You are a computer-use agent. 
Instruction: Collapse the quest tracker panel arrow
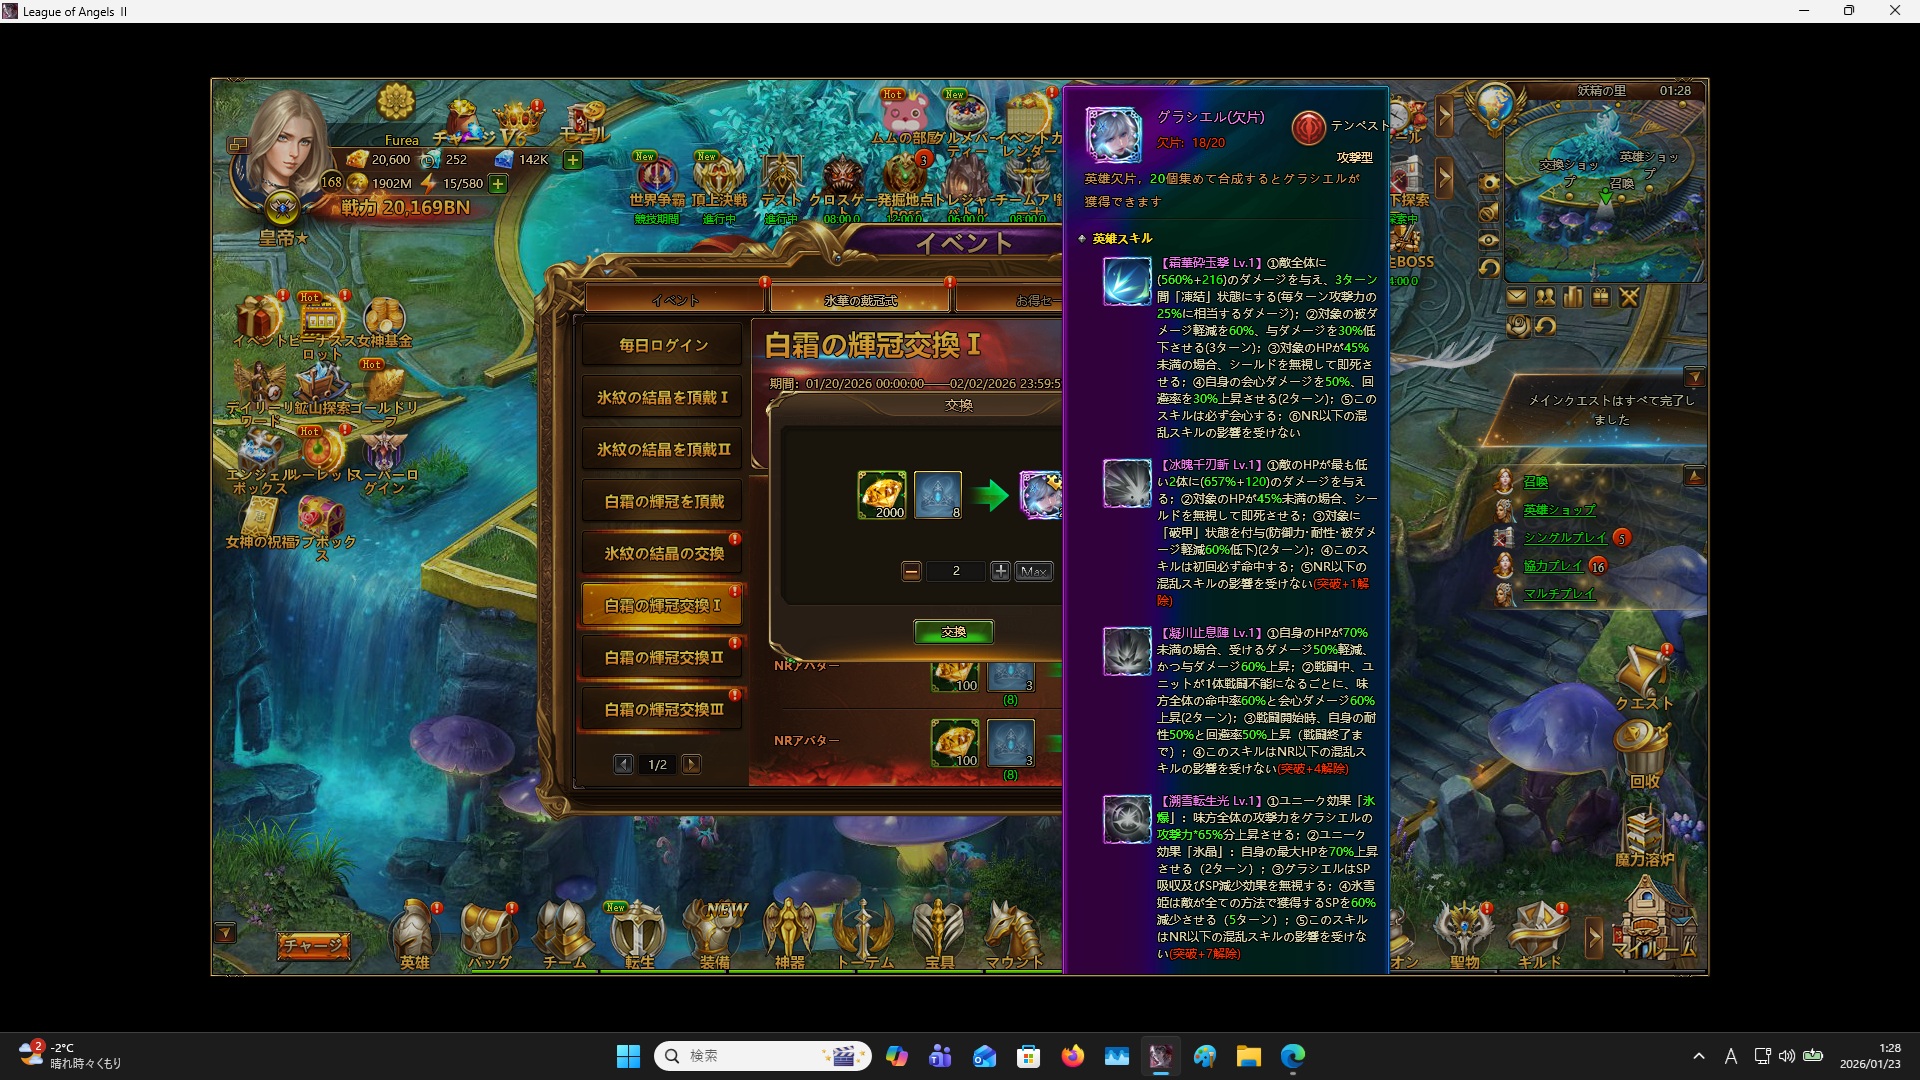click(1694, 377)
